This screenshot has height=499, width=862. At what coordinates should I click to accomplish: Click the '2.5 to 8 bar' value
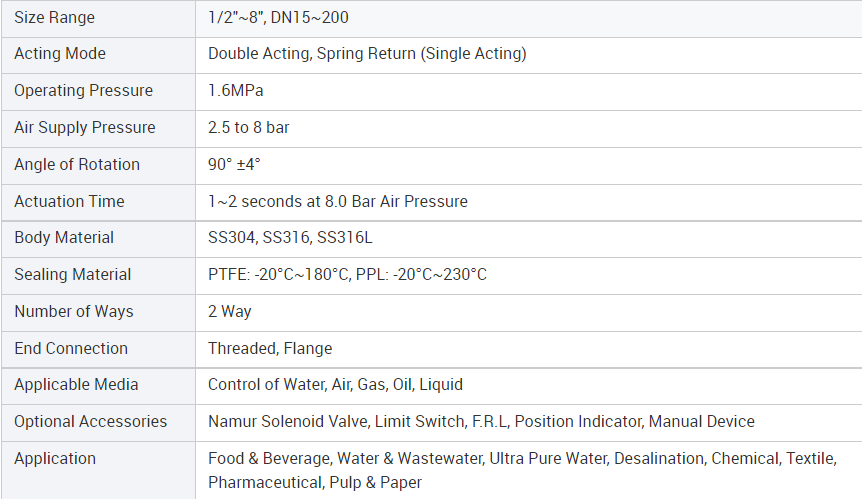(x=248, y=127)
